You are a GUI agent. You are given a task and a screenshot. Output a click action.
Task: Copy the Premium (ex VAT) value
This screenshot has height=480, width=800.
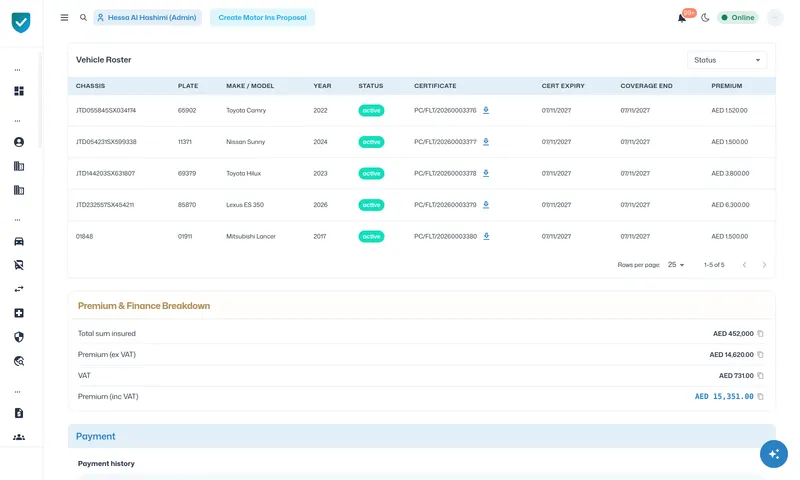pyautogui.click(x=760, y=355)
